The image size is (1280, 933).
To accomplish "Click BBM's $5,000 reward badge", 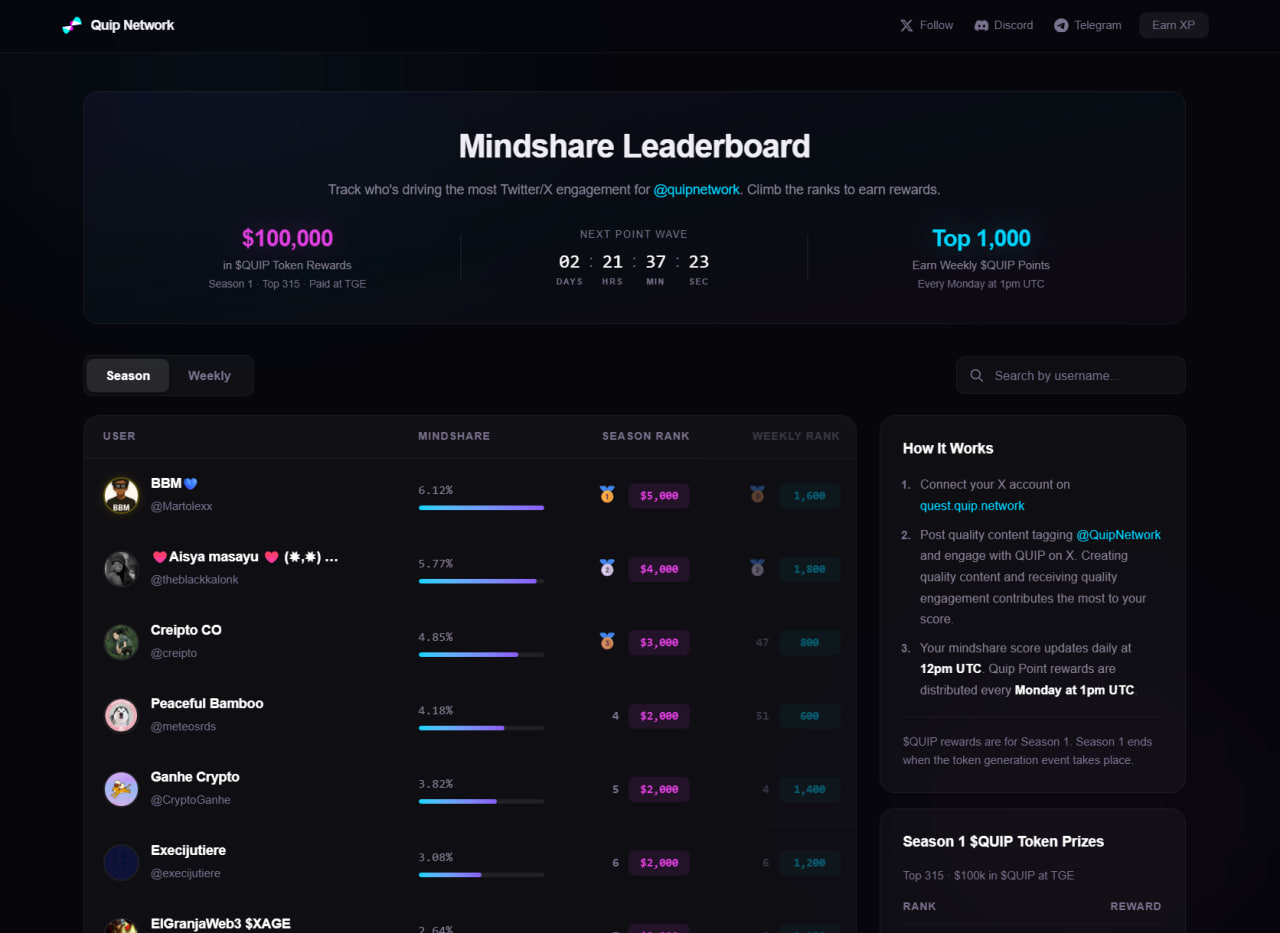I will [x=659, y=496].
